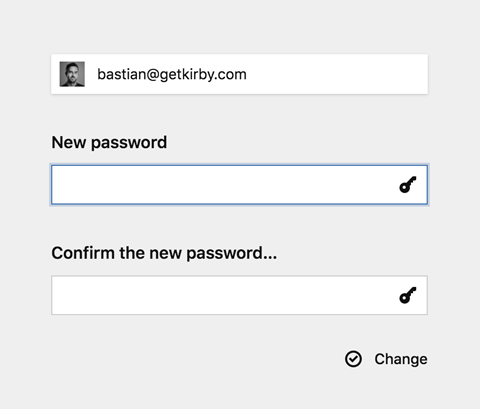Click empty area of the email account card
Image resolution: width=480 pixels, height=409 pixels.
tap(337, 74)
